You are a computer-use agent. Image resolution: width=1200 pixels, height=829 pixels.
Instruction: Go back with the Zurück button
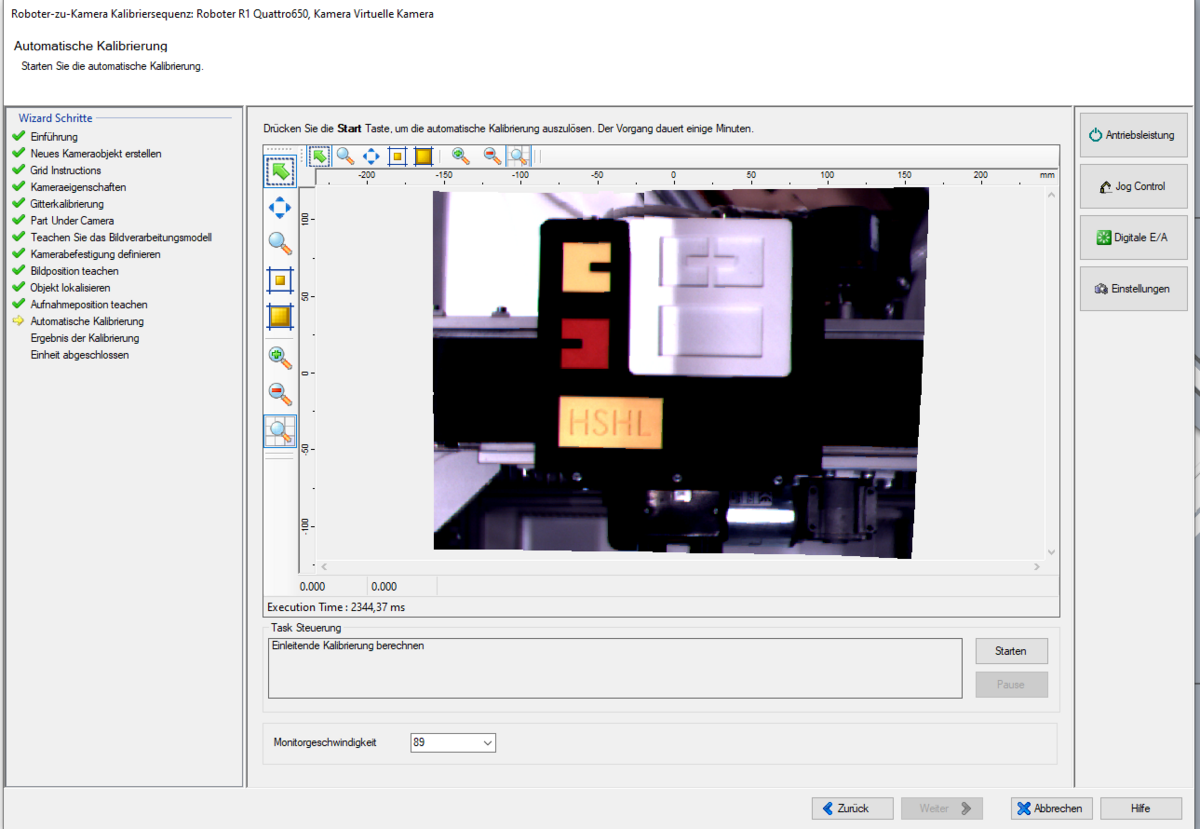pos(852,808)
